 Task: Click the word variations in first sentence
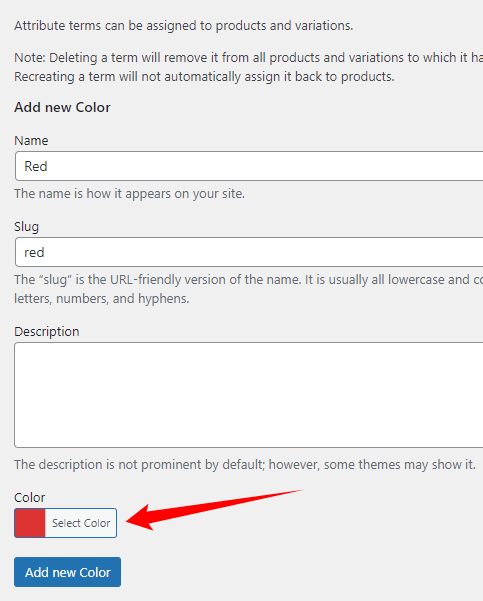(x=324, y=26)
